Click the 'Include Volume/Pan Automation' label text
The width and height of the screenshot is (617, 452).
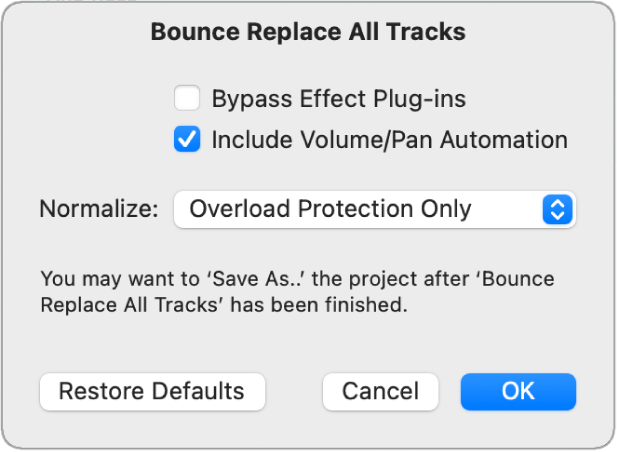pyautogui.click(x=389, y=140)
